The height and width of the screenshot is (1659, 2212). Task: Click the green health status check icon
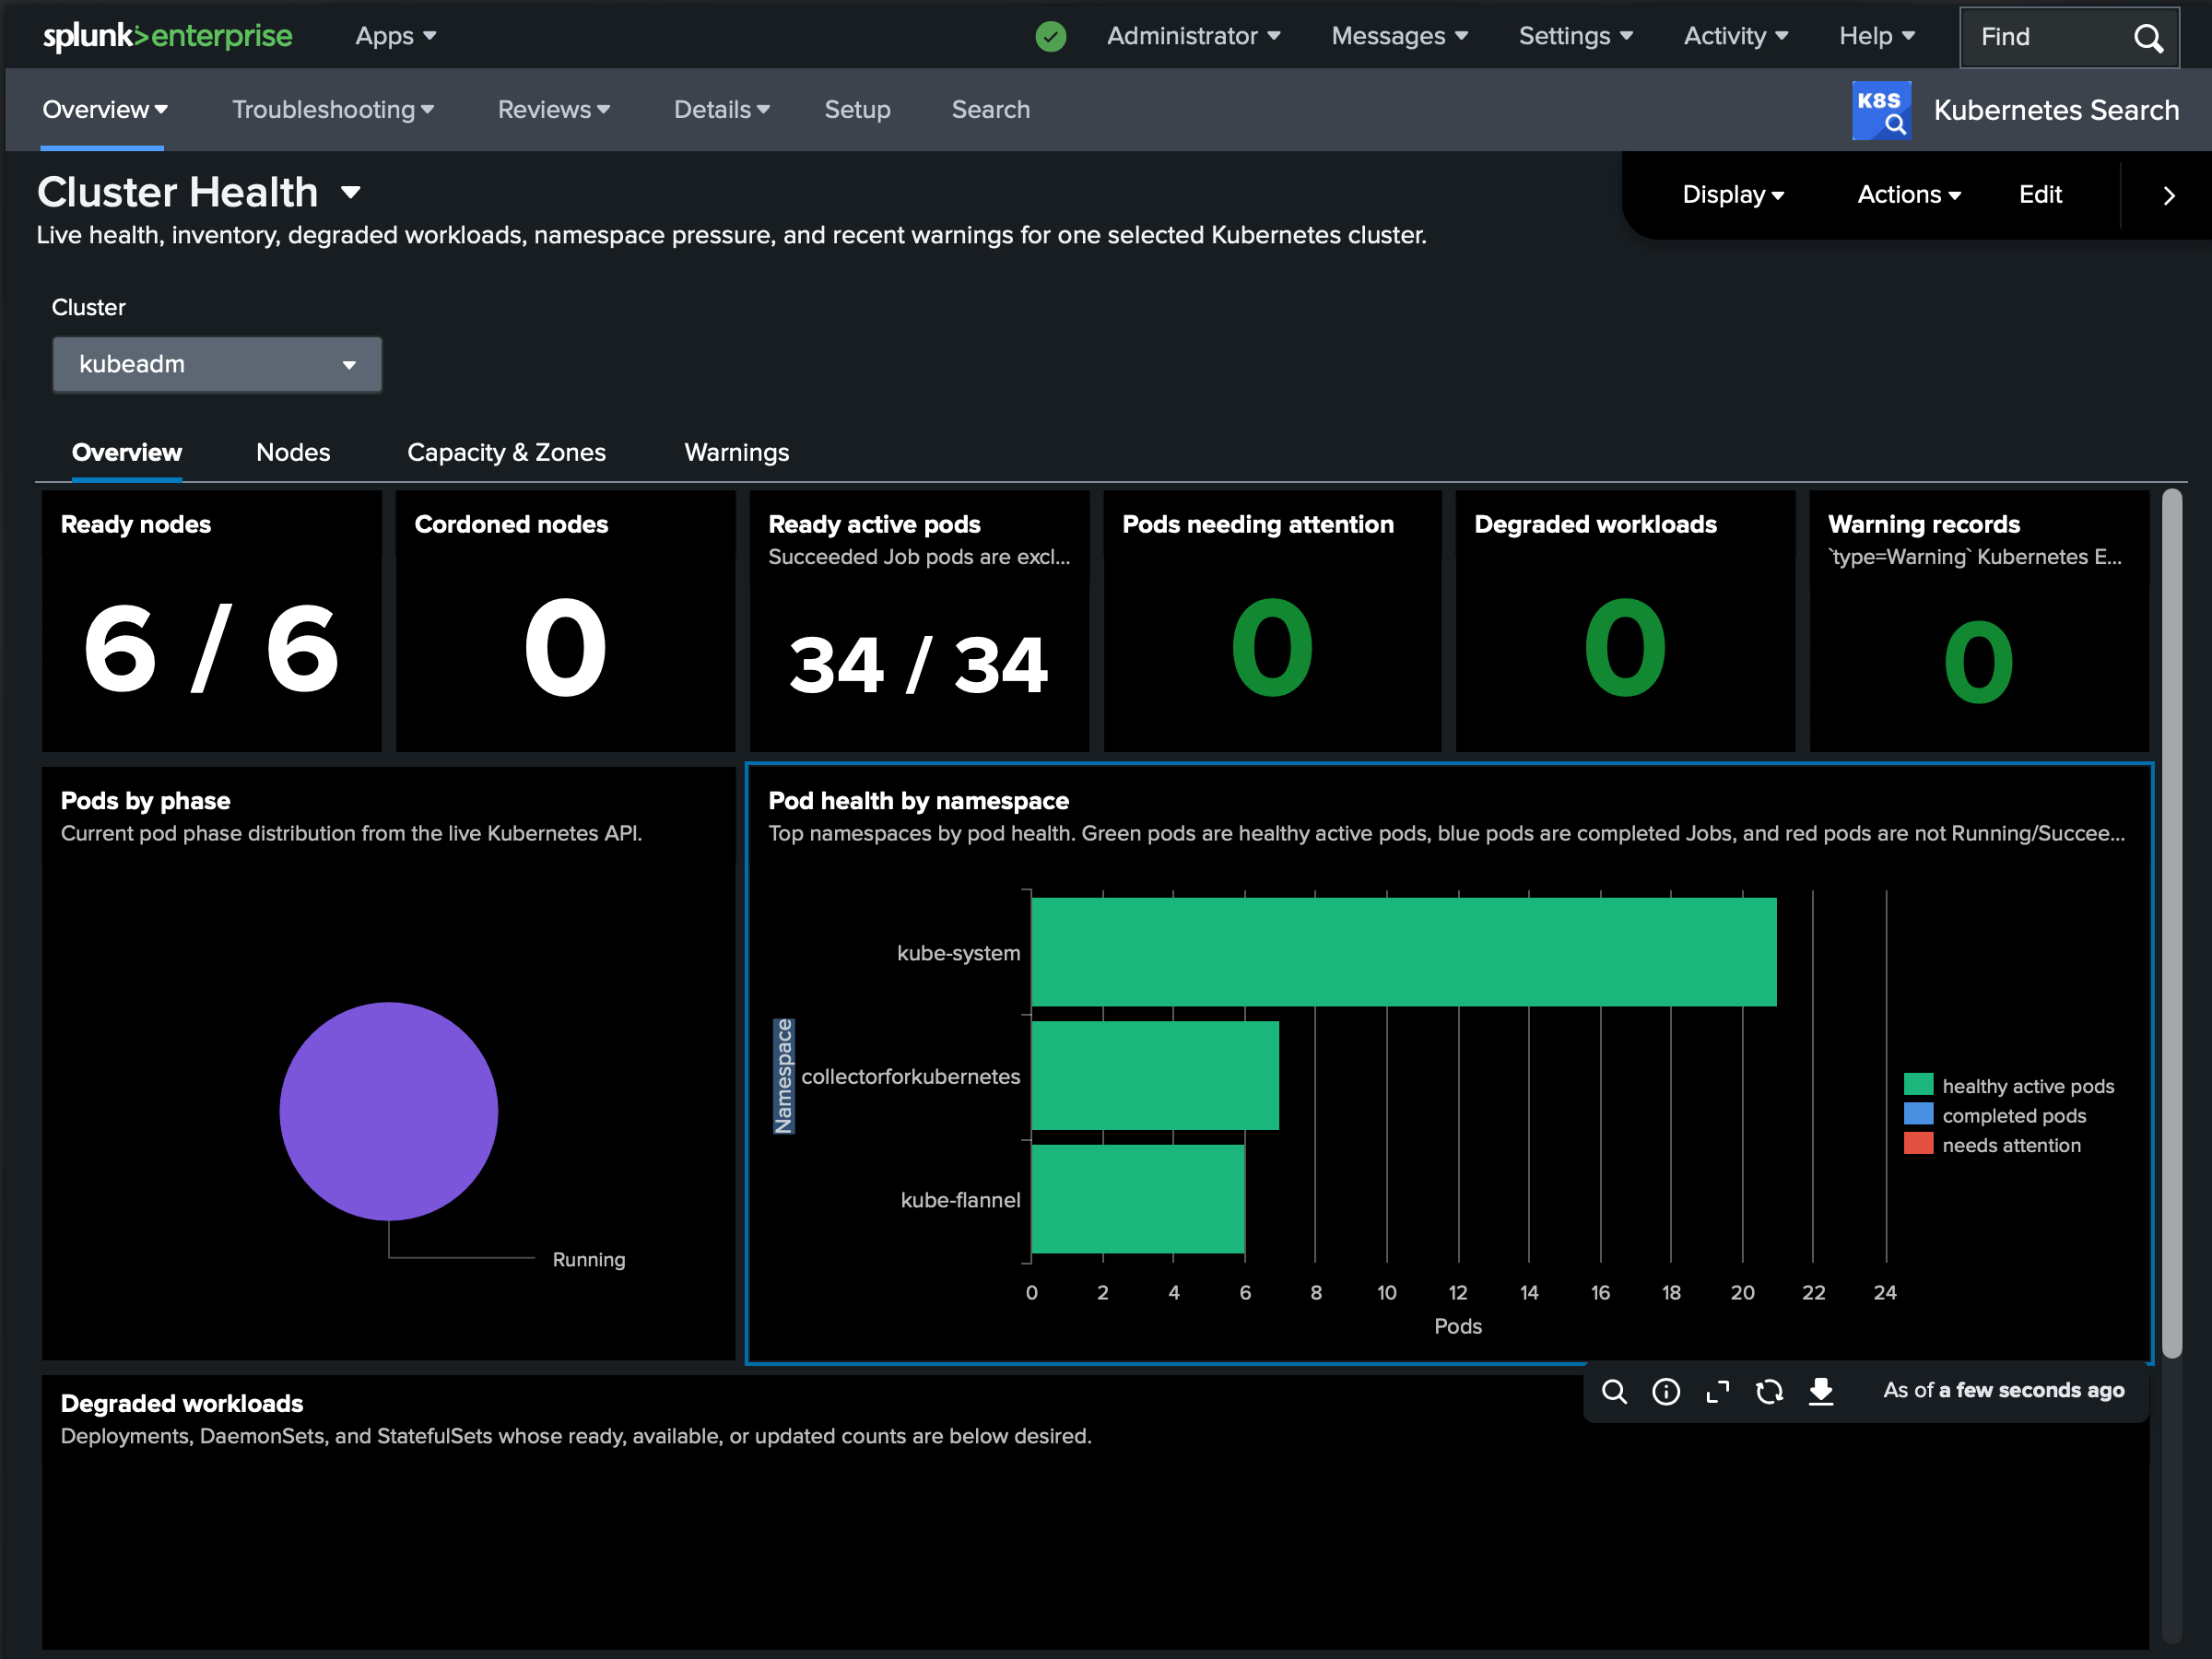point(1050,37)
